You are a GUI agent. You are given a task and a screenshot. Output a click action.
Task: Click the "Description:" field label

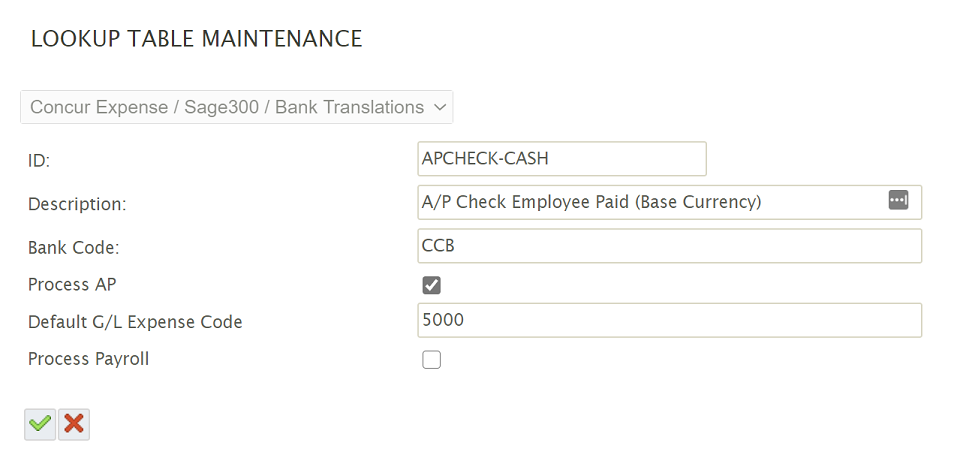pos(77,204)
